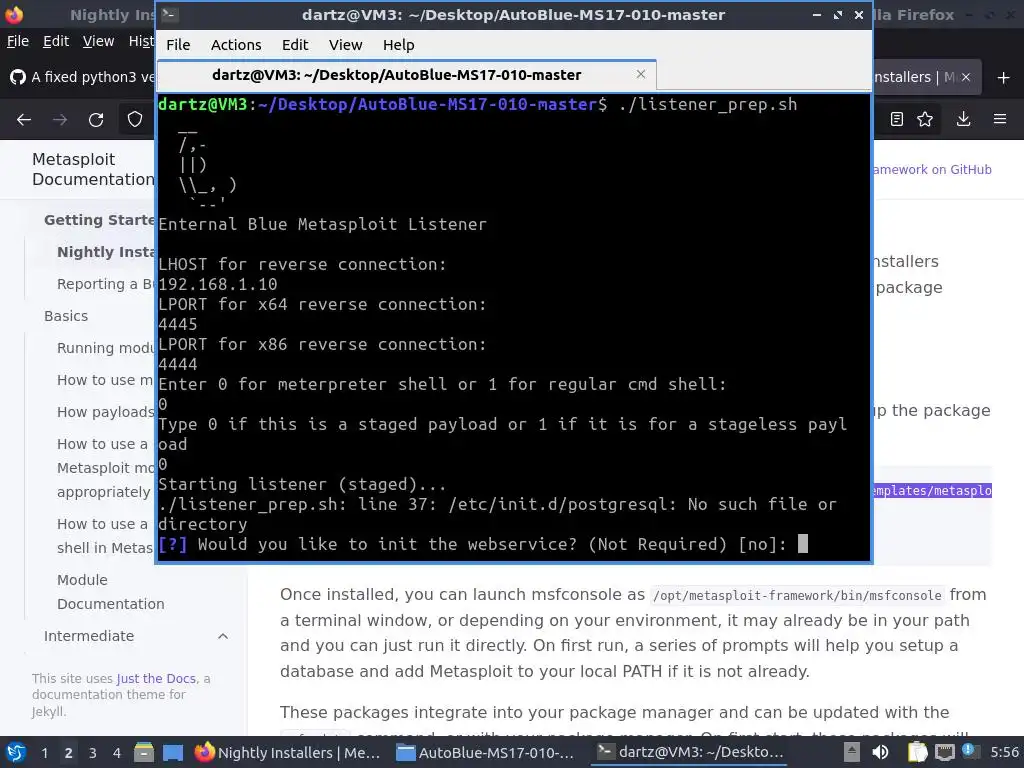Select the 'A fixed python3 ve' GitHub tab

coord(82,77)
